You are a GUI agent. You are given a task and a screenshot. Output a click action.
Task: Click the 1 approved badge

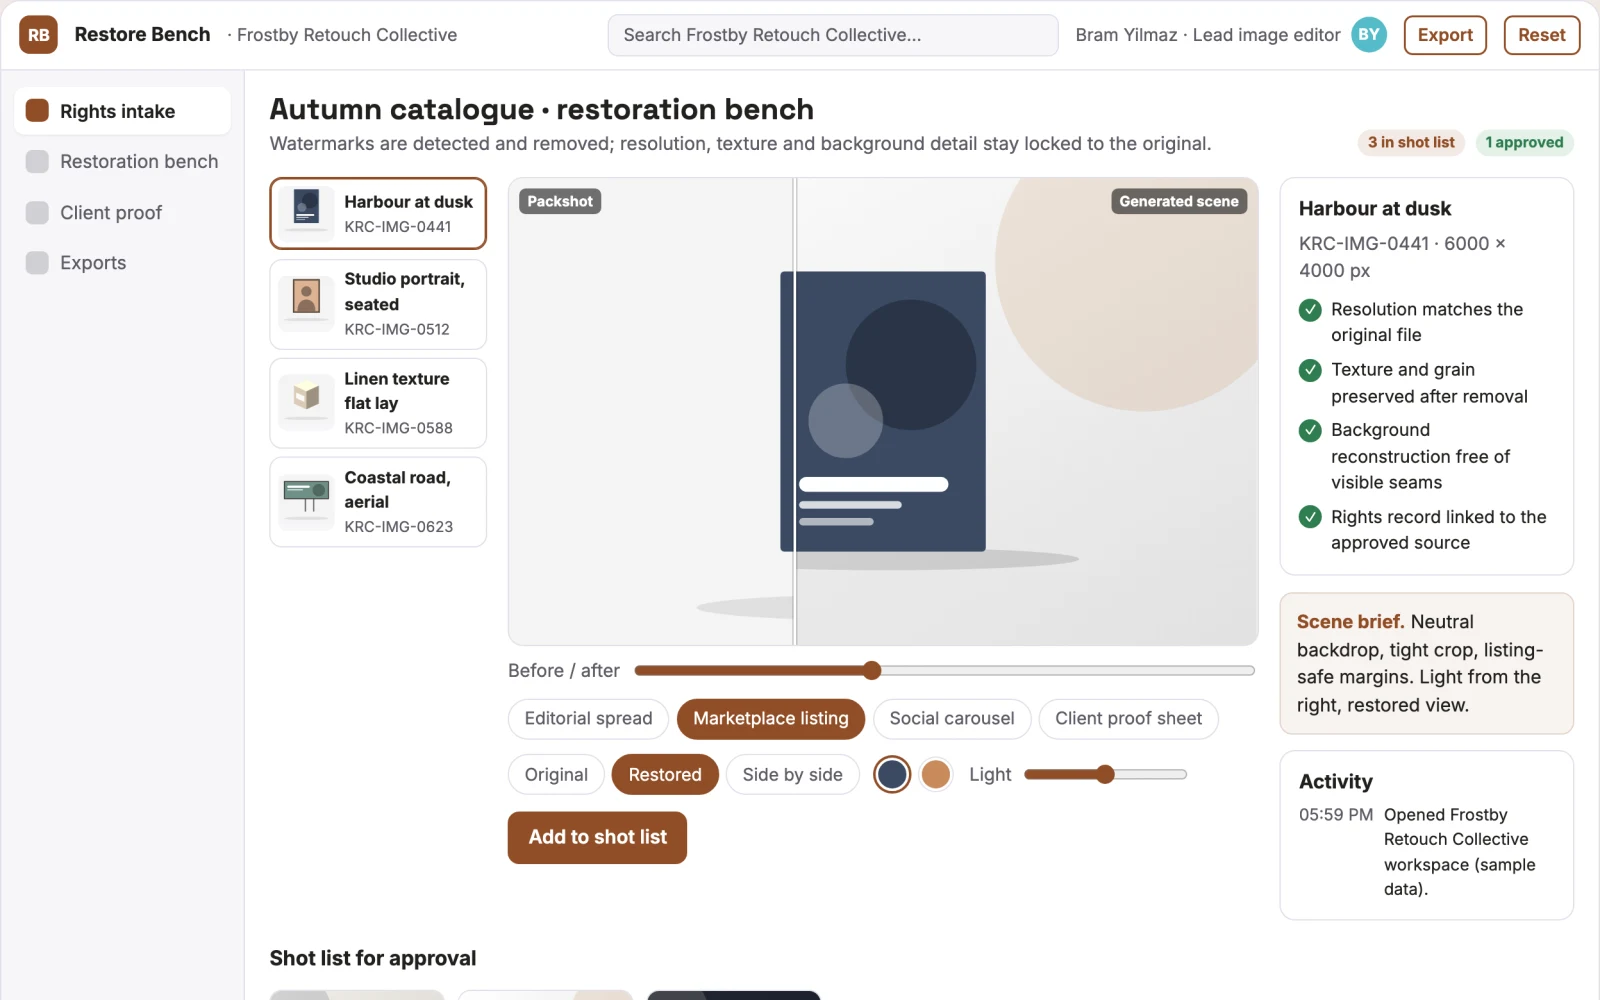point(1524,142)
